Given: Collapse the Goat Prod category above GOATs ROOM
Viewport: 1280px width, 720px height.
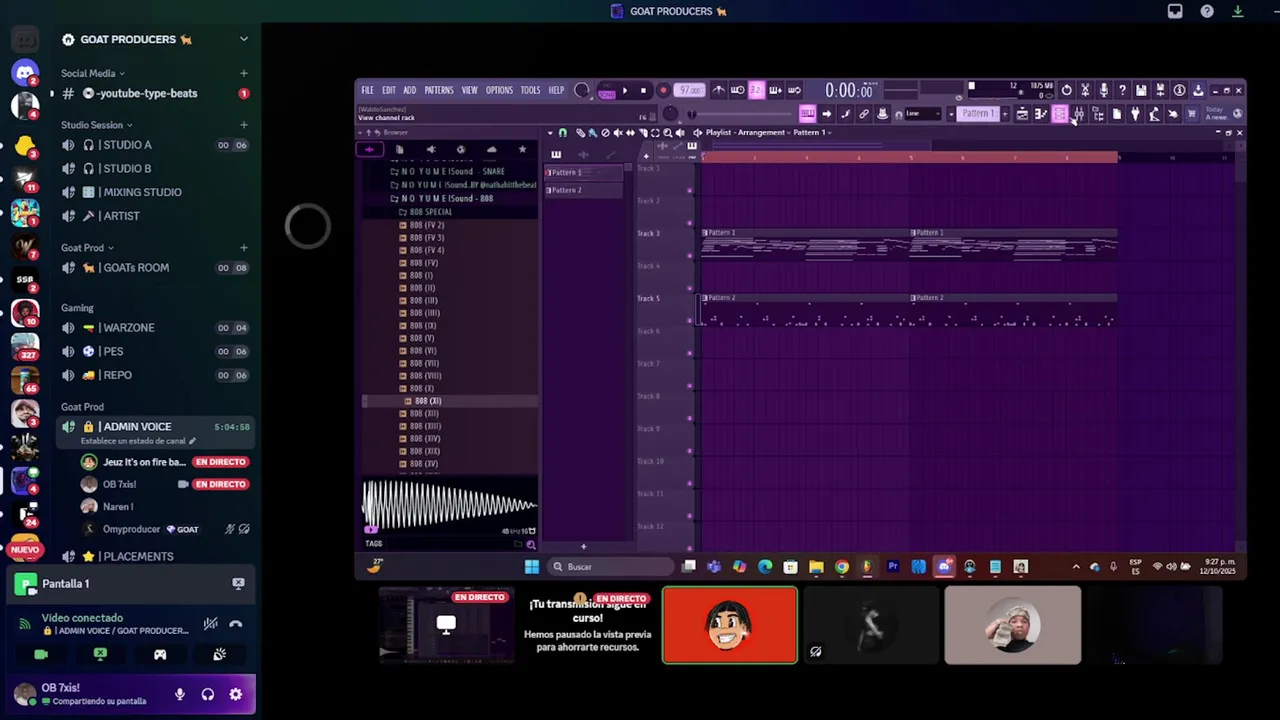Looking at the screenshot, I should tap(86, 248).
